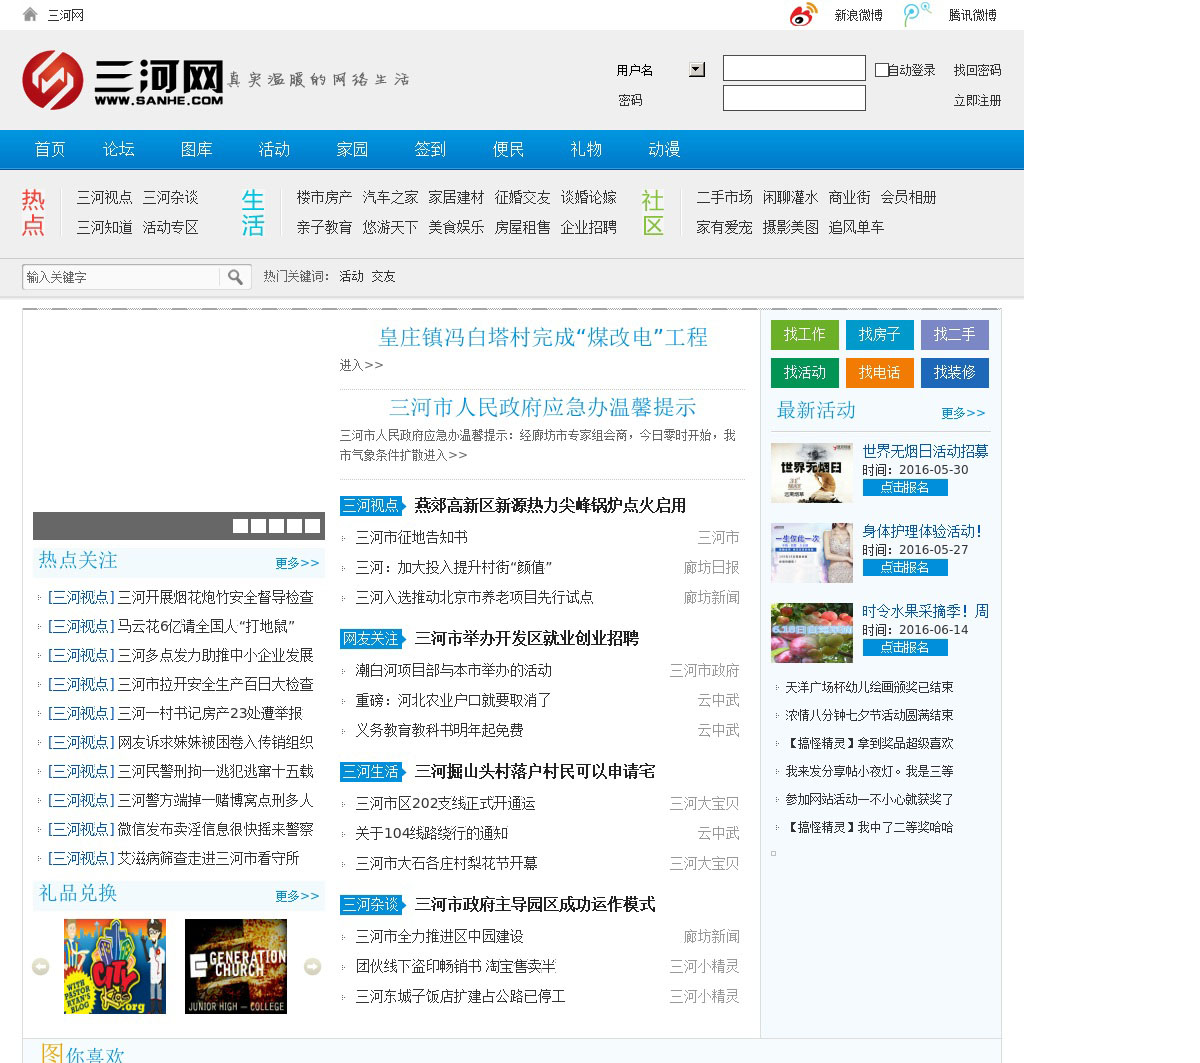
Task: Click the search magnifier icon
Action: (x=235, y=277)
